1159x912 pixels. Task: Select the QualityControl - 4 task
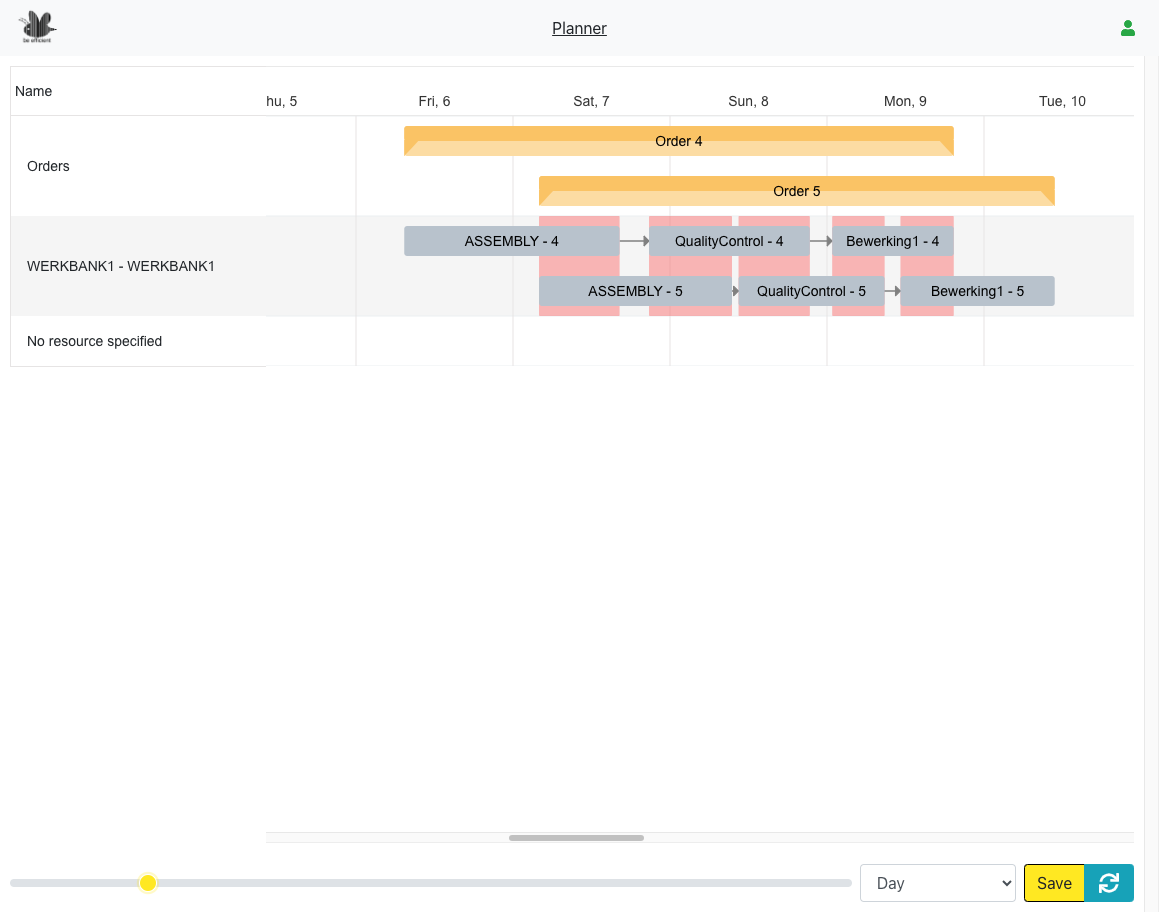[x=728, y=241]
